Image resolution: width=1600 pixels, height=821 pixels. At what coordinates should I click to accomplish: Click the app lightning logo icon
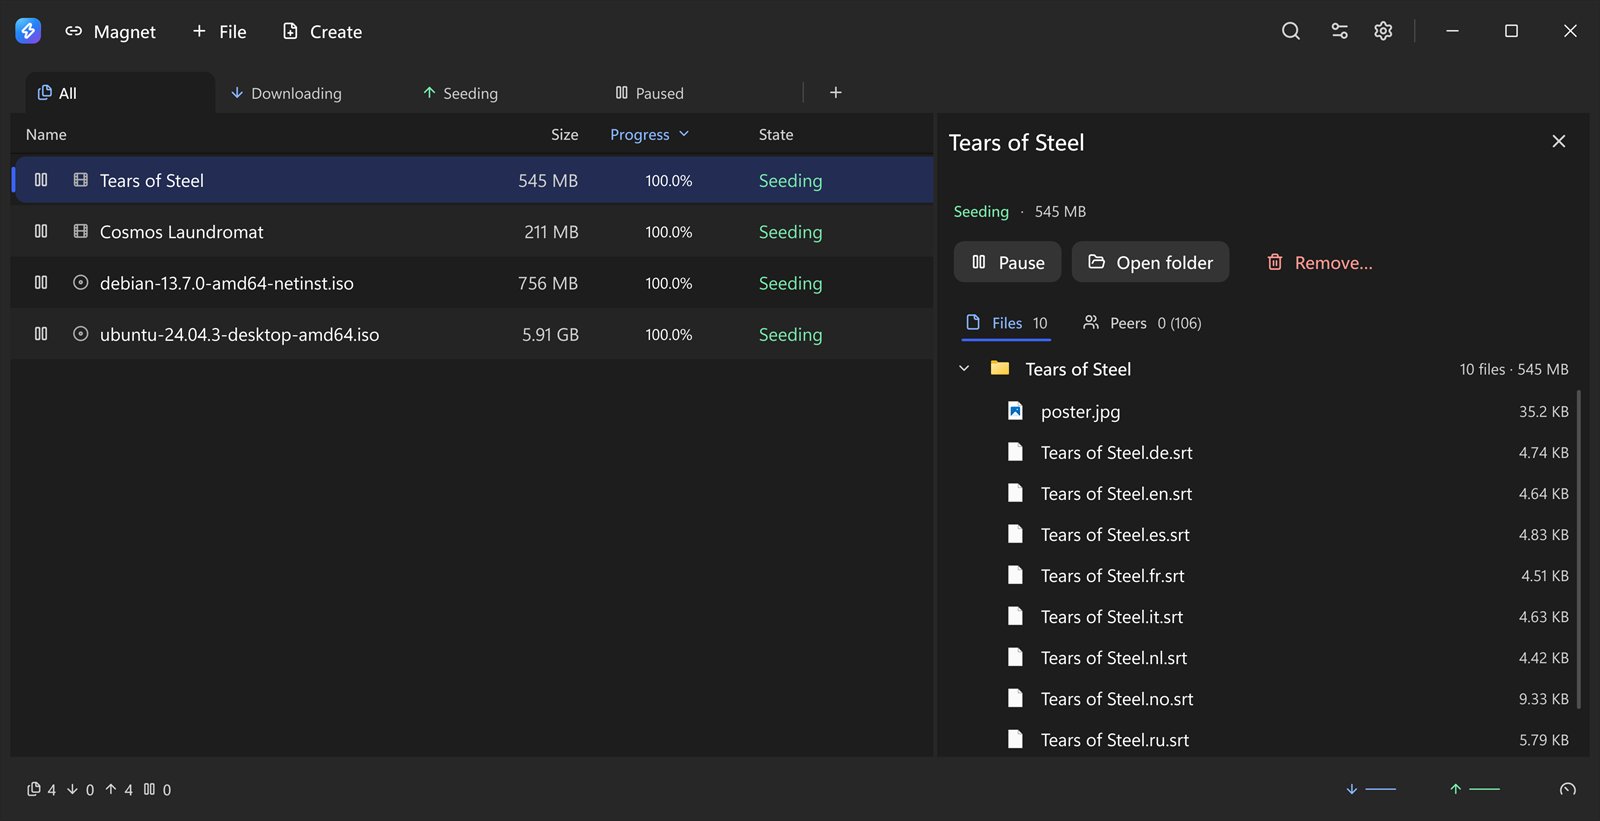tap(28, 31)
